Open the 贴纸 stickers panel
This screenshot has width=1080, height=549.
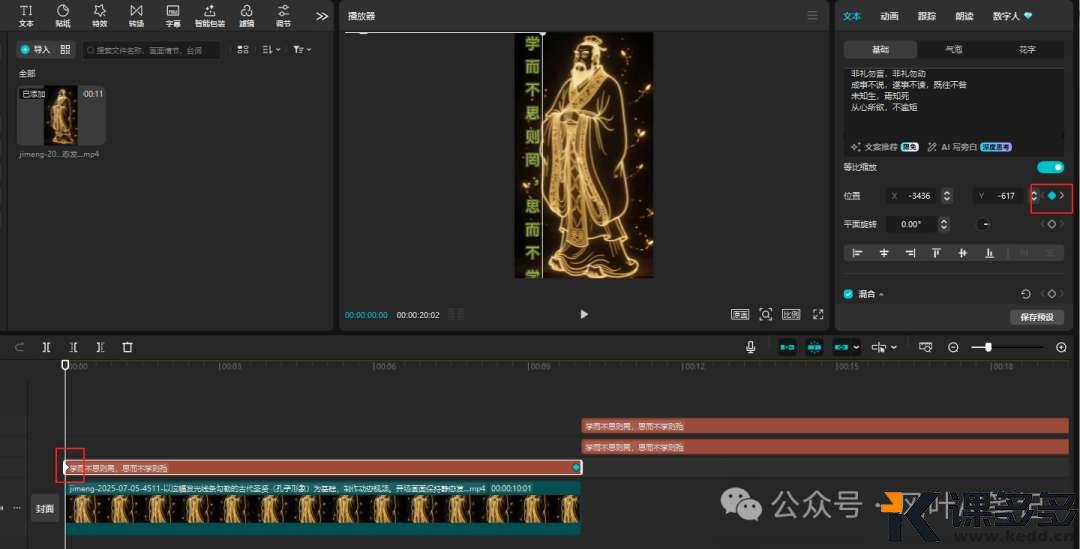point(63,15)
